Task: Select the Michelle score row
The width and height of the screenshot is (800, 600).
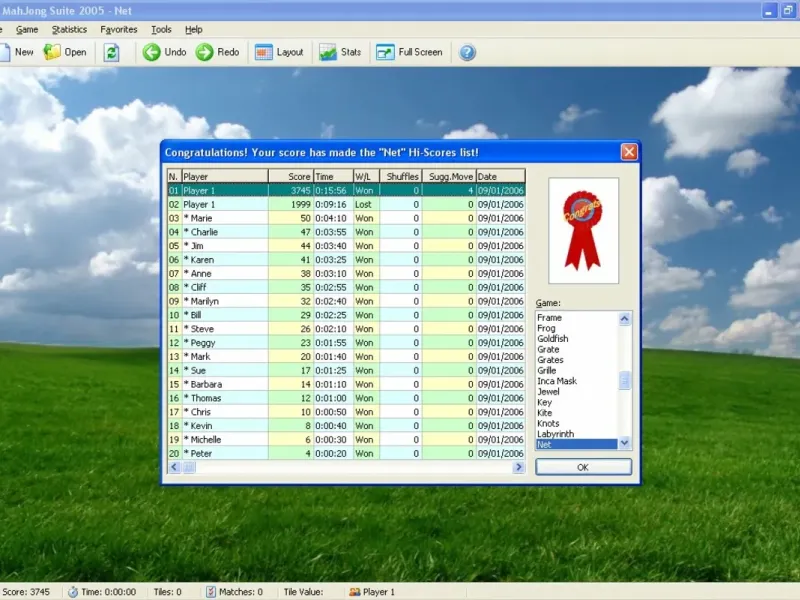Action: click(346, 439)
